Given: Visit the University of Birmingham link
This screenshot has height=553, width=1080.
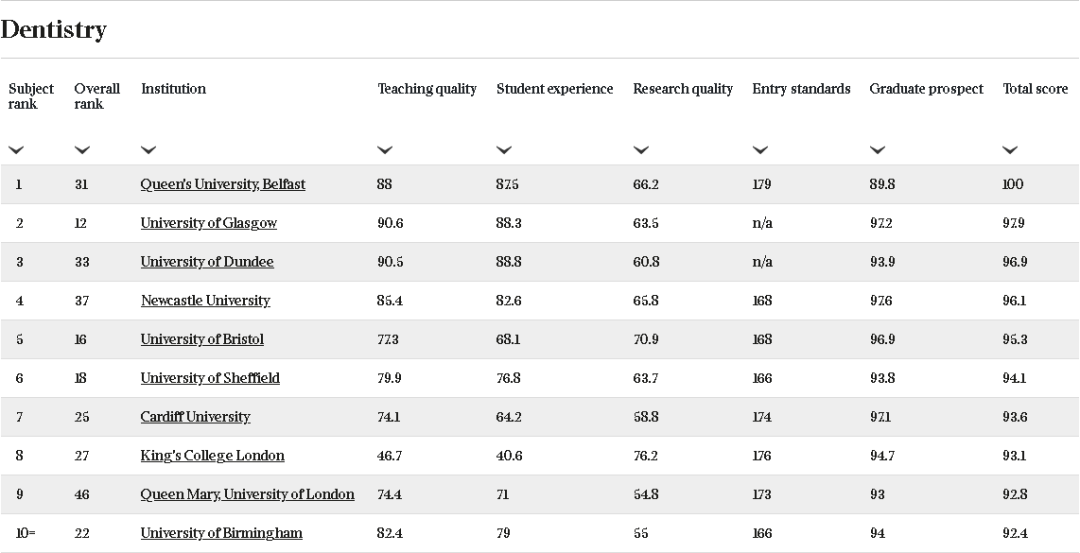Looking at the screenshot, I should (x=221, y=533).
